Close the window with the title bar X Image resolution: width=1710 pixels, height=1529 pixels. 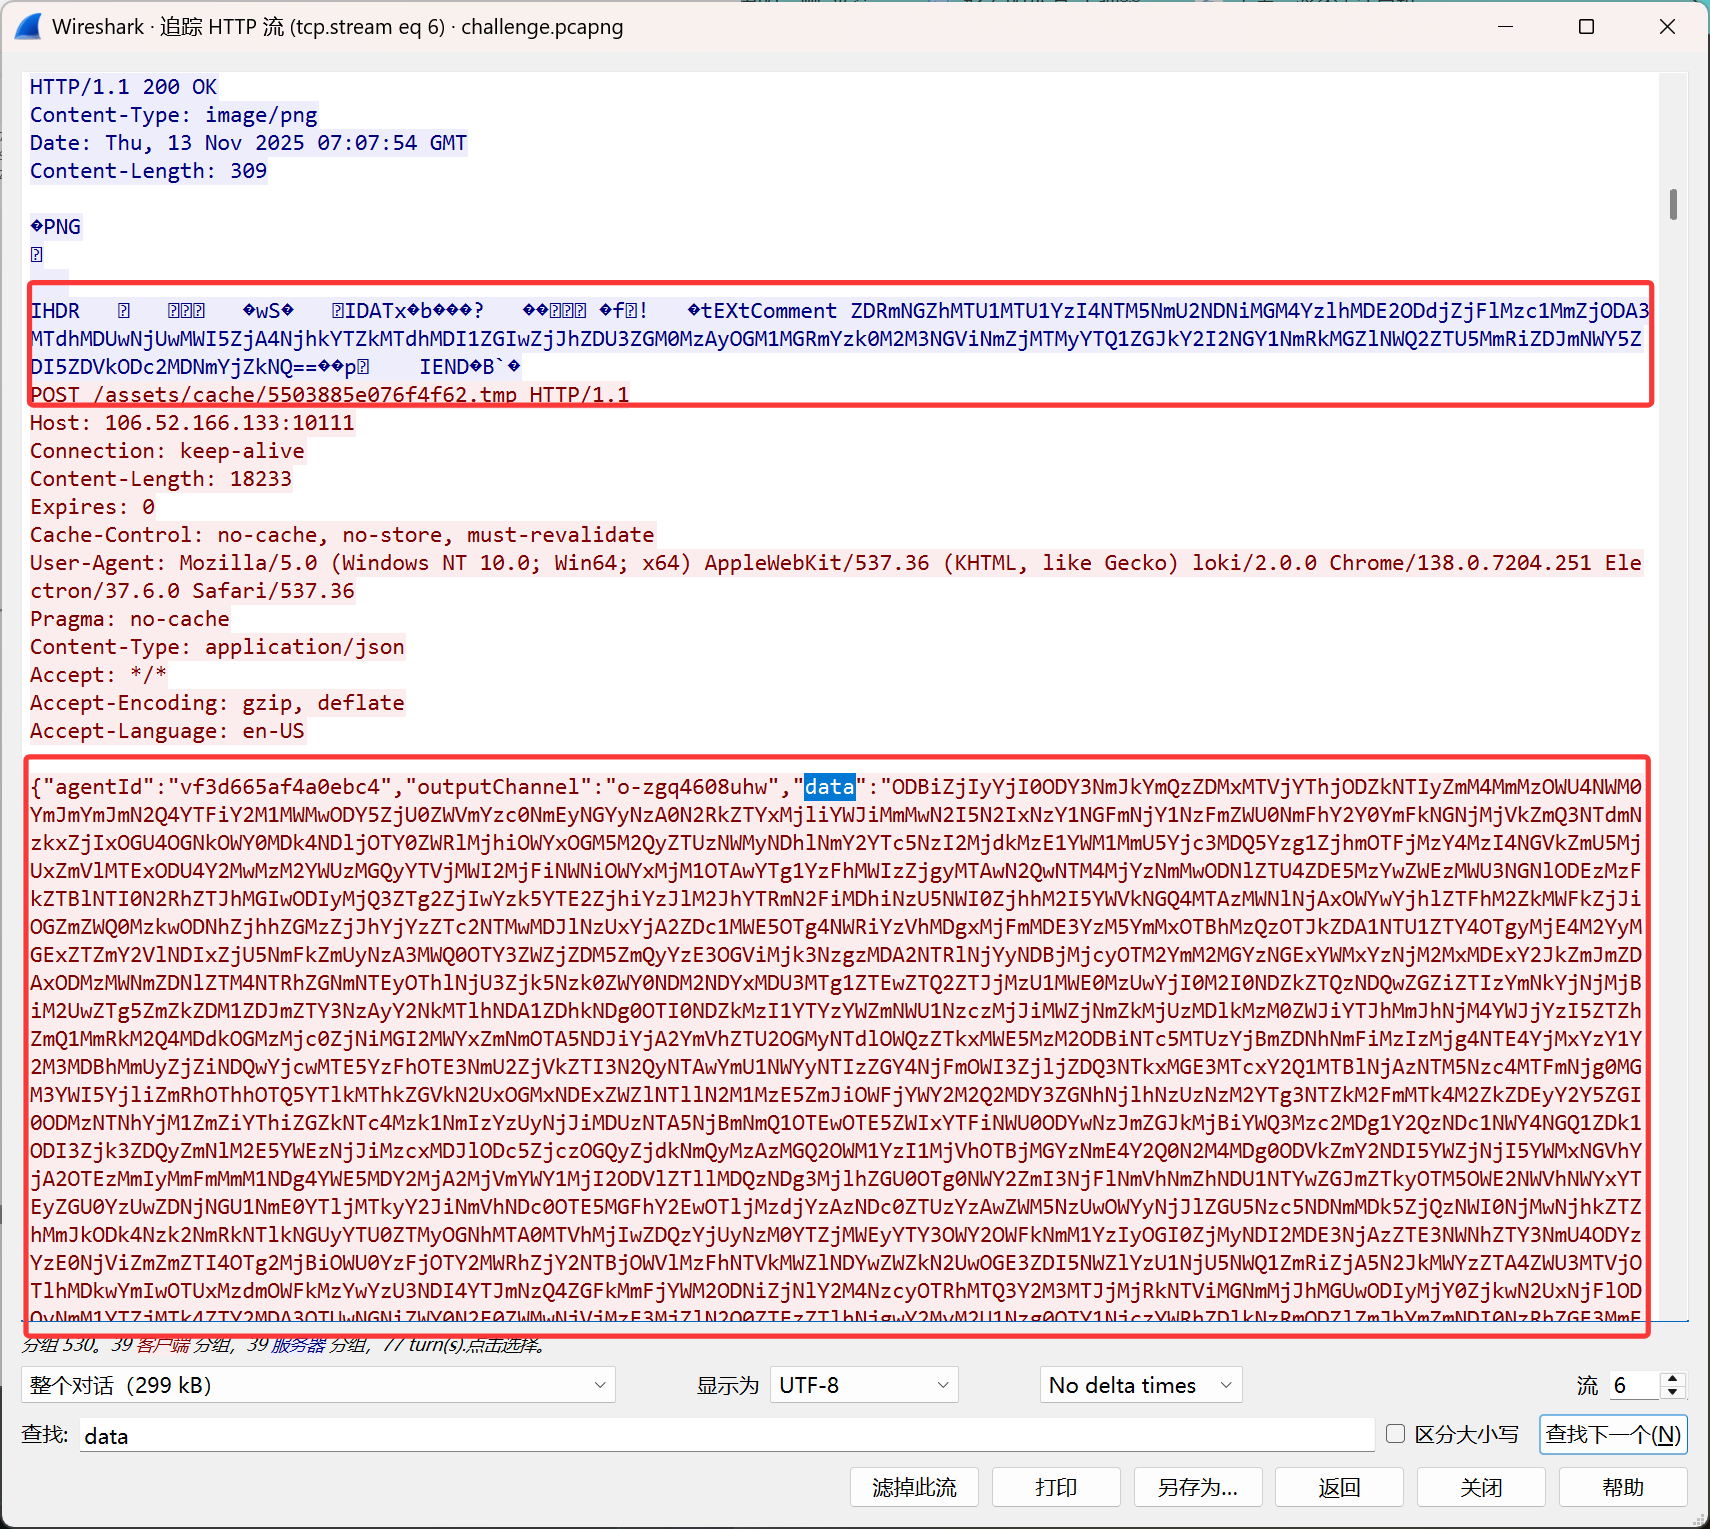coord(1667,27)
